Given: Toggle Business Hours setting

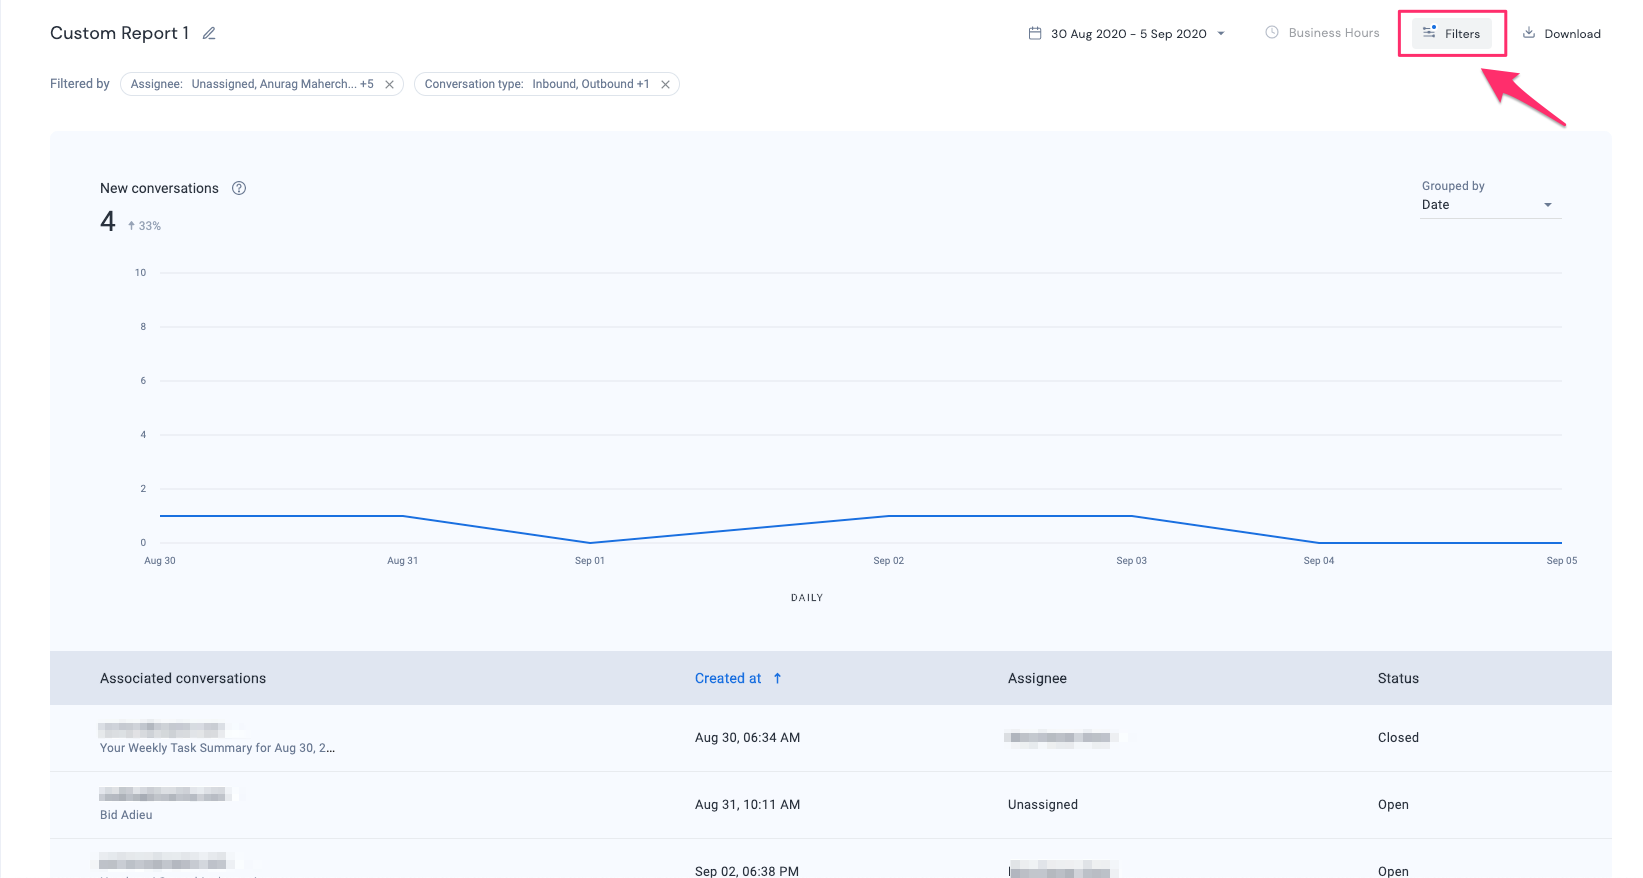Looking at the screenshot, I should coord(1322,33).
